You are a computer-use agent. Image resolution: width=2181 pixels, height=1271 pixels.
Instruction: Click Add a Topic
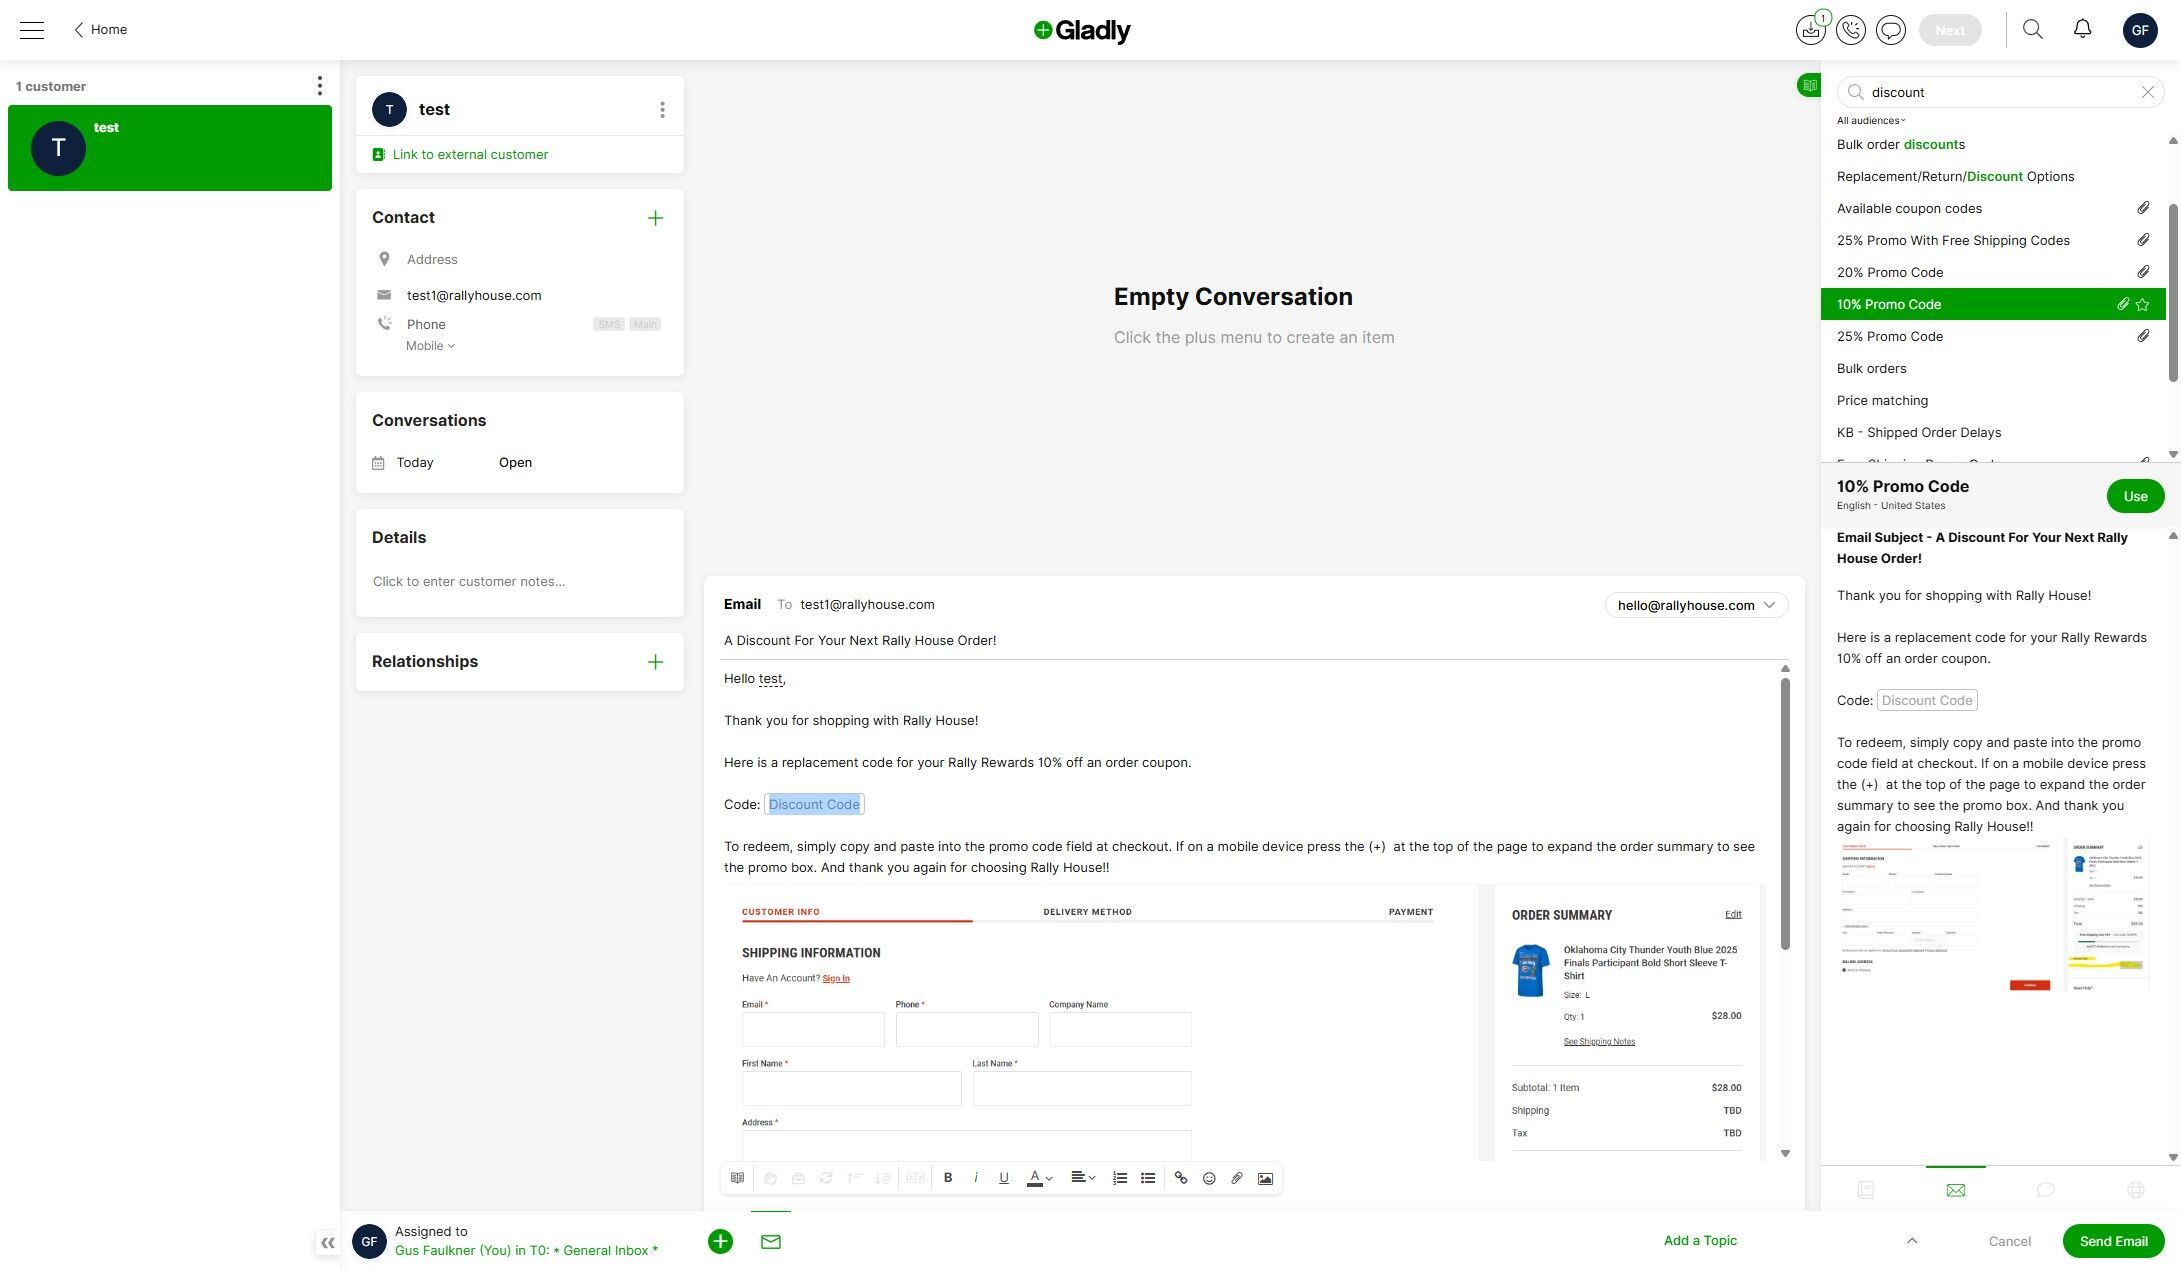point(1700,1241)
